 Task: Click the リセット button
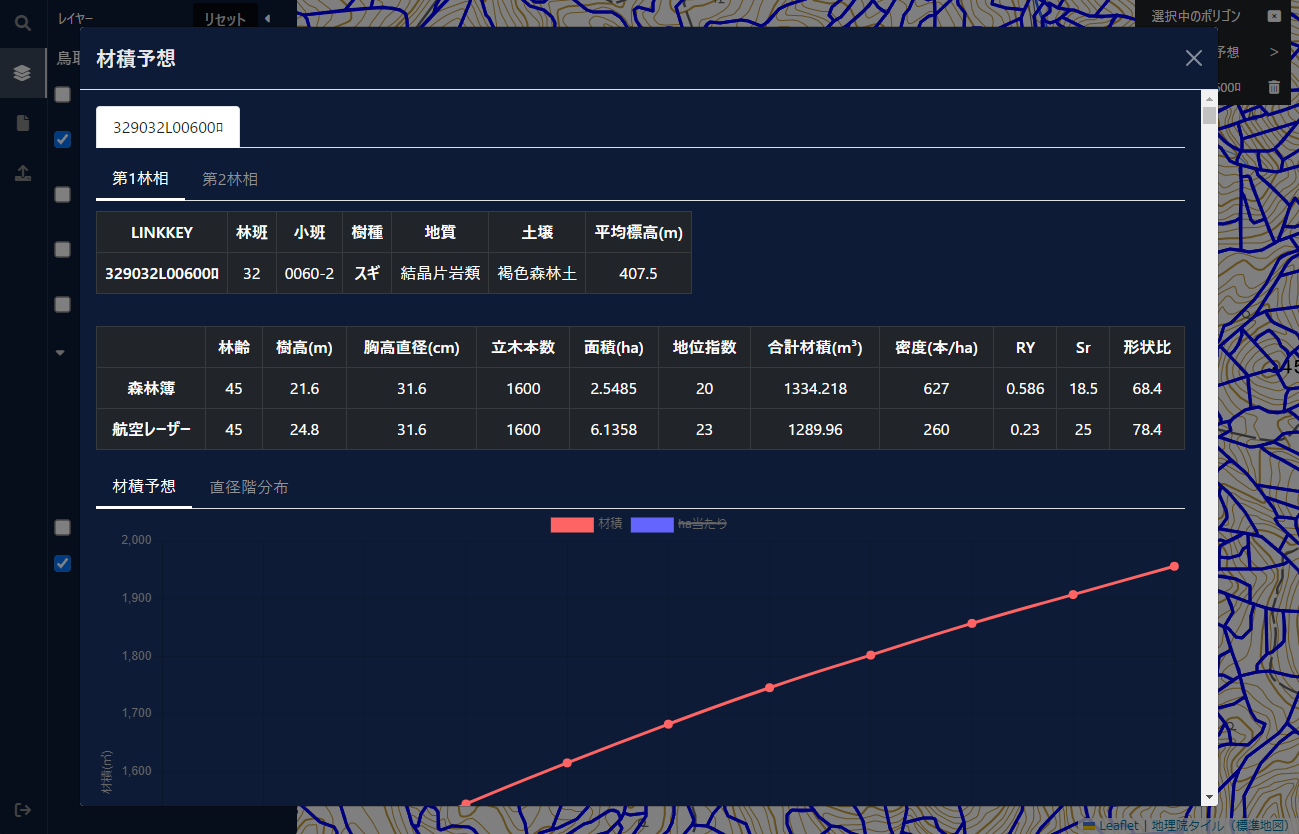click(224, 19)
